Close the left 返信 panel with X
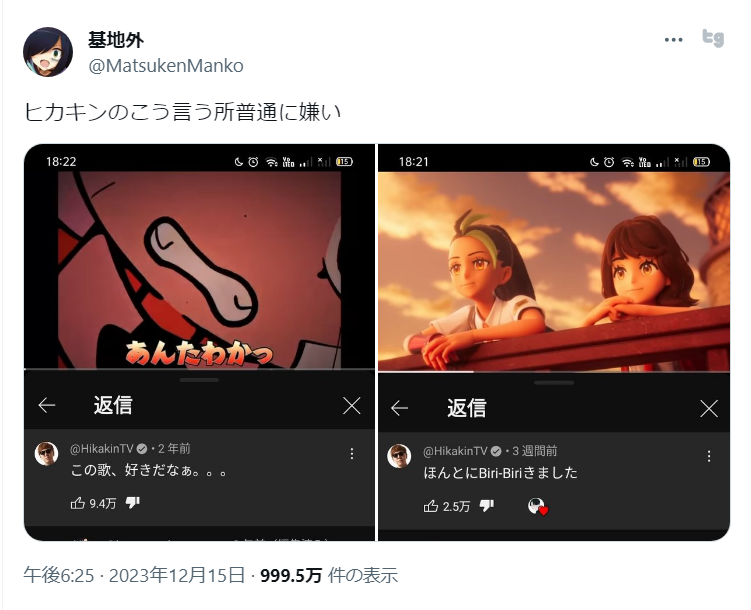Image resolution: width=751 pixels, height=610 pixels. (x=352, y=406)
